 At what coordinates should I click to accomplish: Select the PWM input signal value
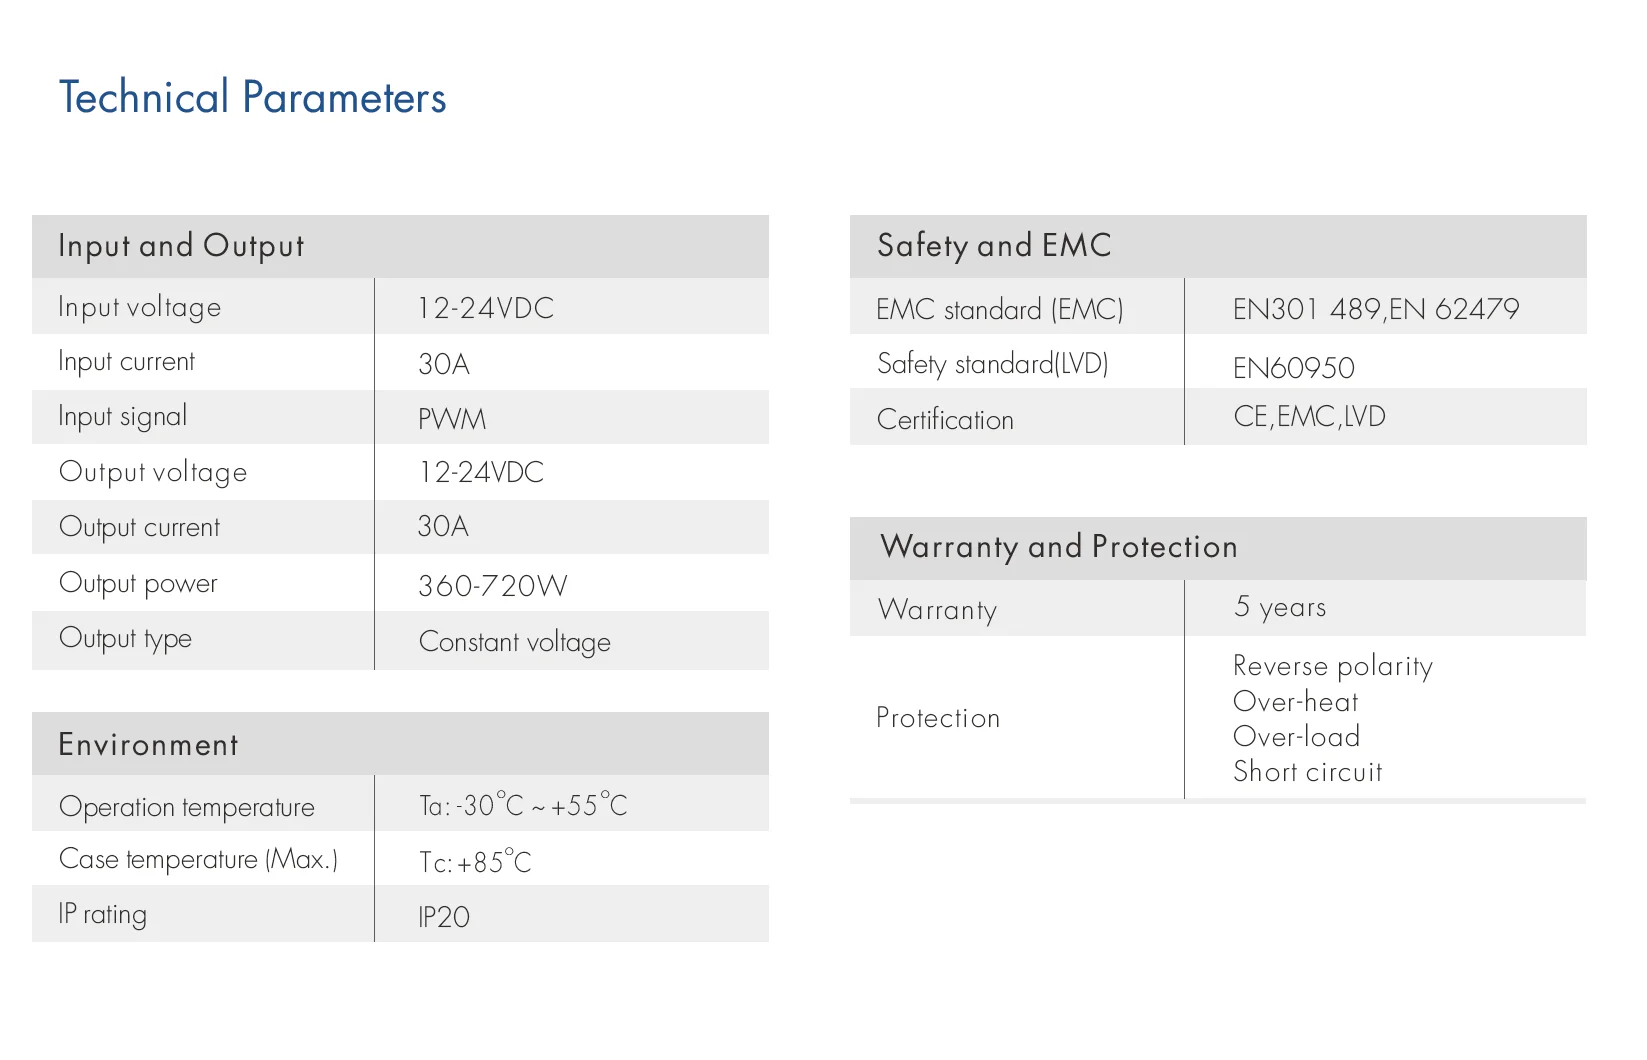(452, 419)
